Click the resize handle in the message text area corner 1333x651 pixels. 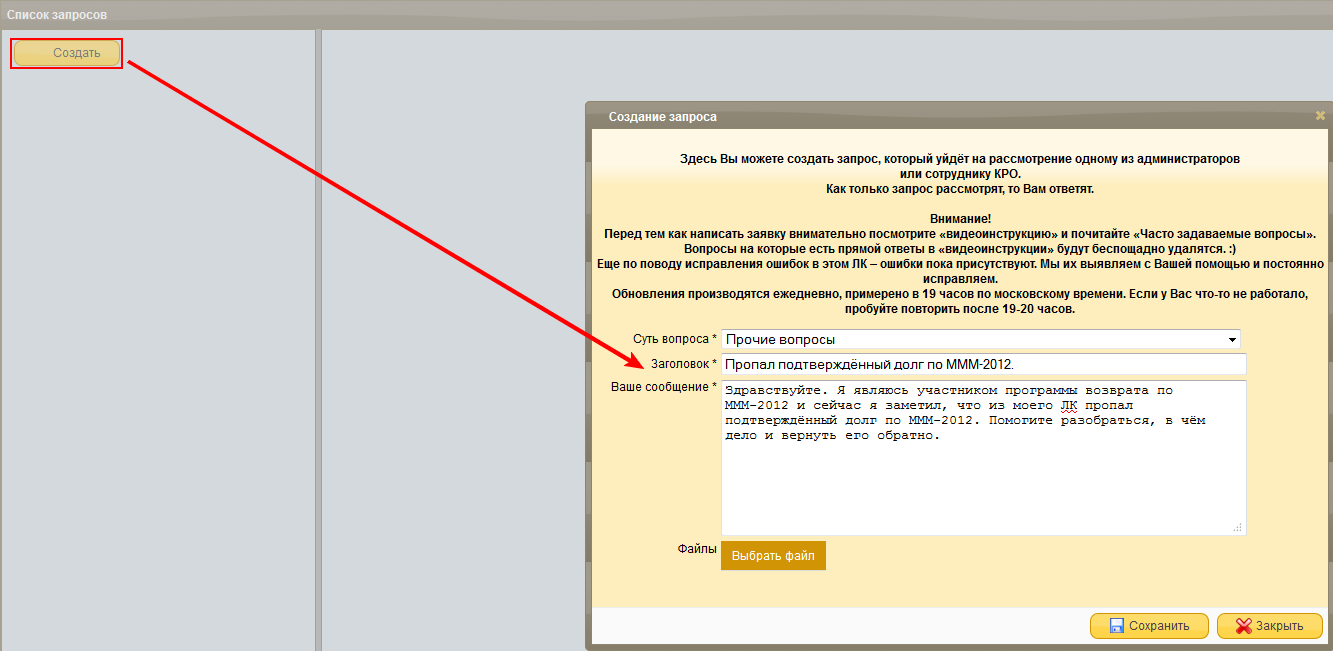coord(1238,527)
